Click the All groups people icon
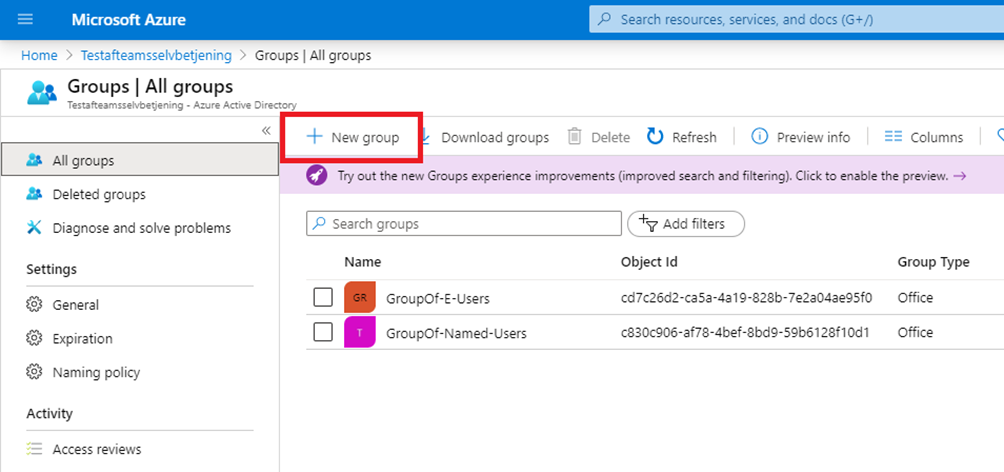The image size is (1004, 472). (34, 160)
